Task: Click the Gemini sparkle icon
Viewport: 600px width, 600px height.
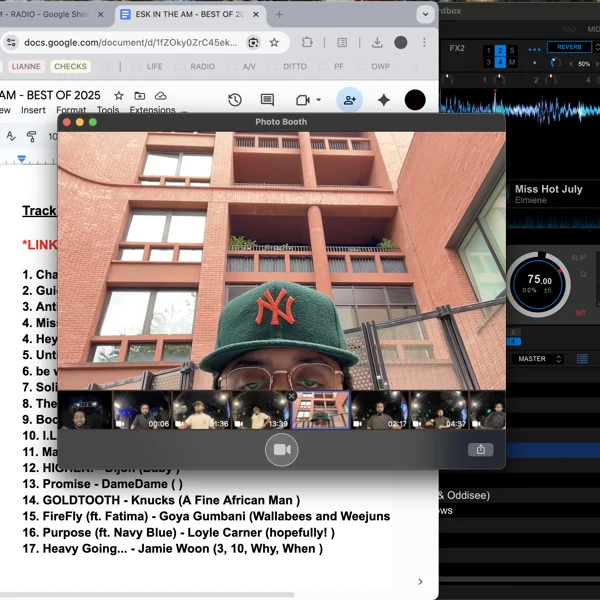Action: point(383,100)
